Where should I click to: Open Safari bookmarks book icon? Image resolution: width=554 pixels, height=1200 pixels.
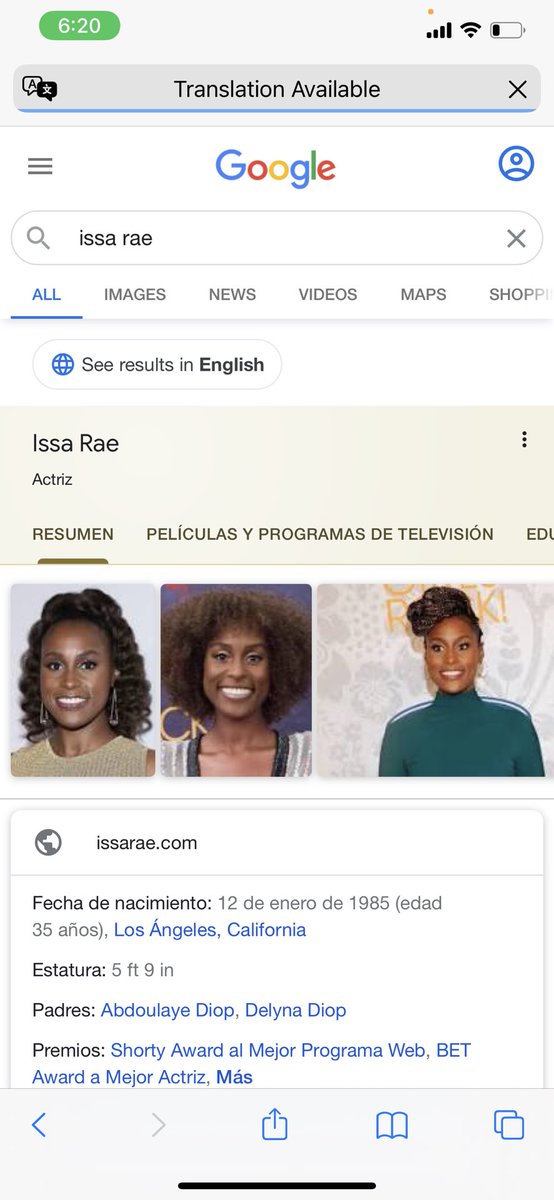(x=392, y=1126)
